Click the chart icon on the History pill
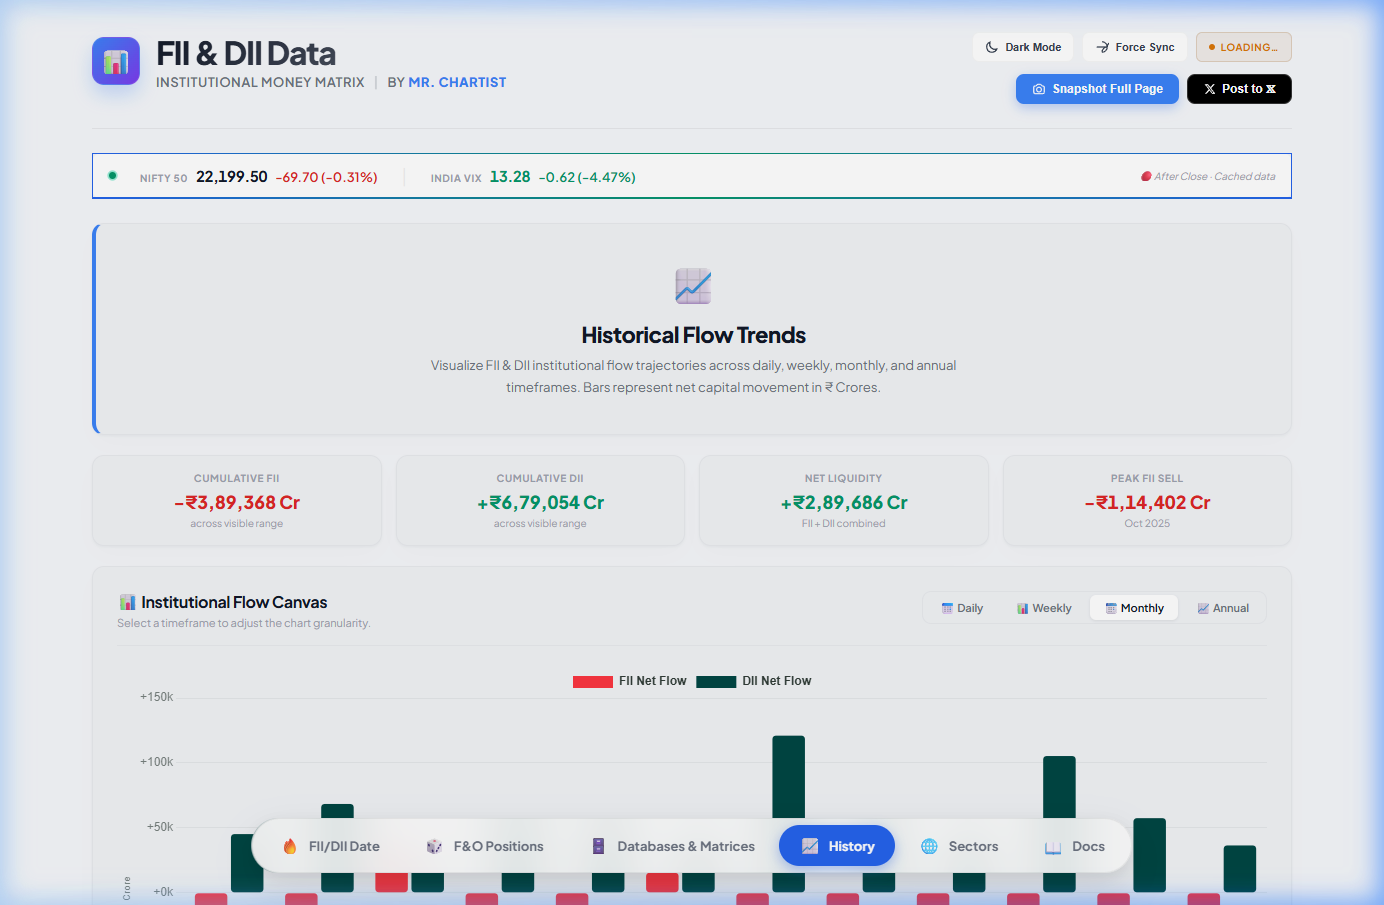Viewport: 1384px width, 905px height. [810, 845]
